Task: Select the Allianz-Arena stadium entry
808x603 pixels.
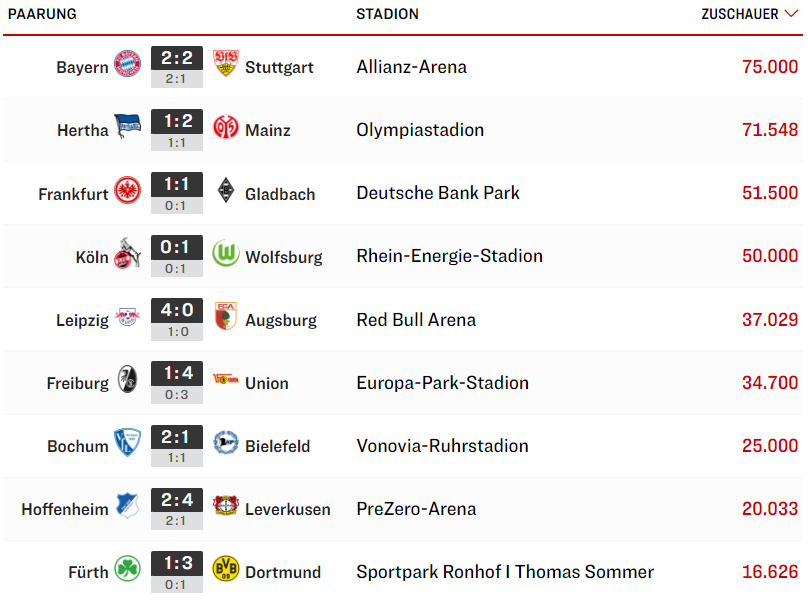Action: (412, 67)
